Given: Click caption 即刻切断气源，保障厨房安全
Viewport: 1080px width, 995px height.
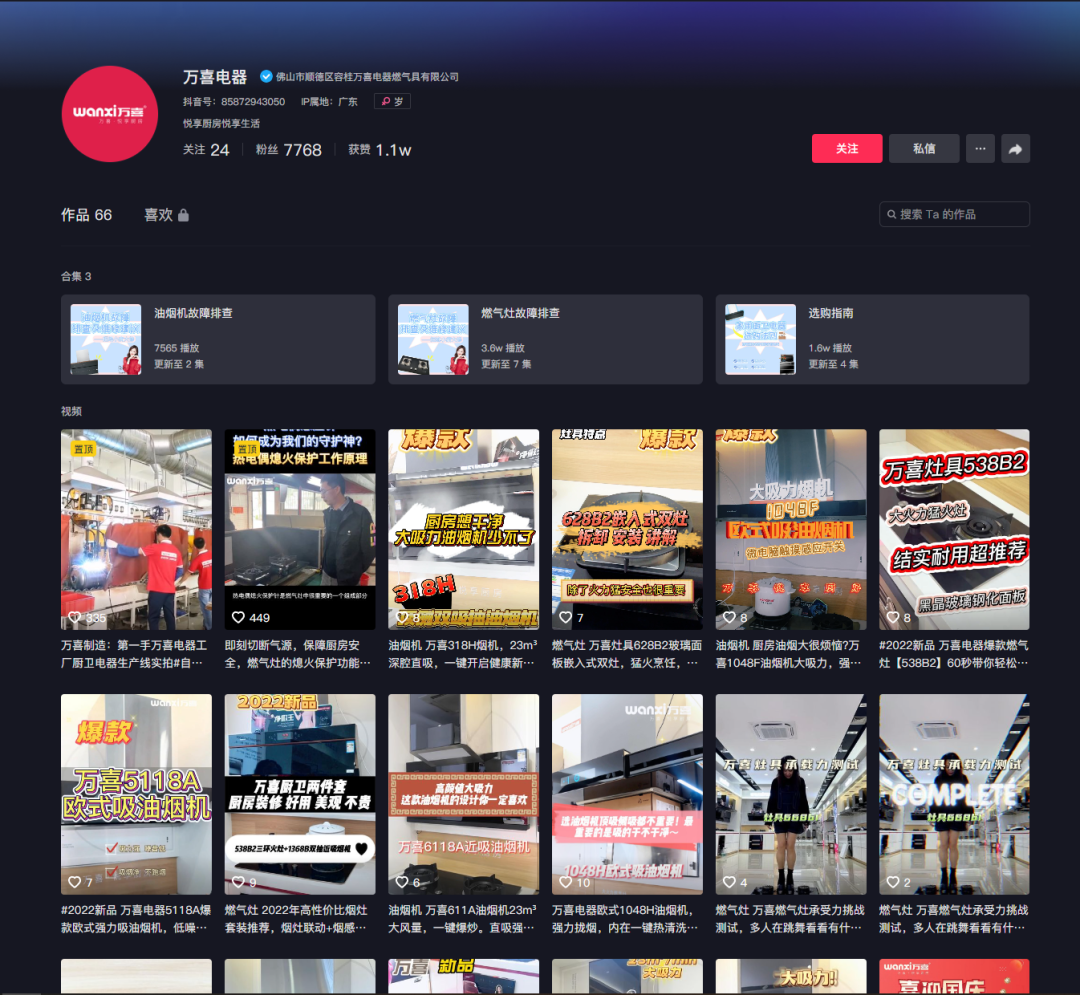Looking at the screenshot, I should tap(298, 654).
